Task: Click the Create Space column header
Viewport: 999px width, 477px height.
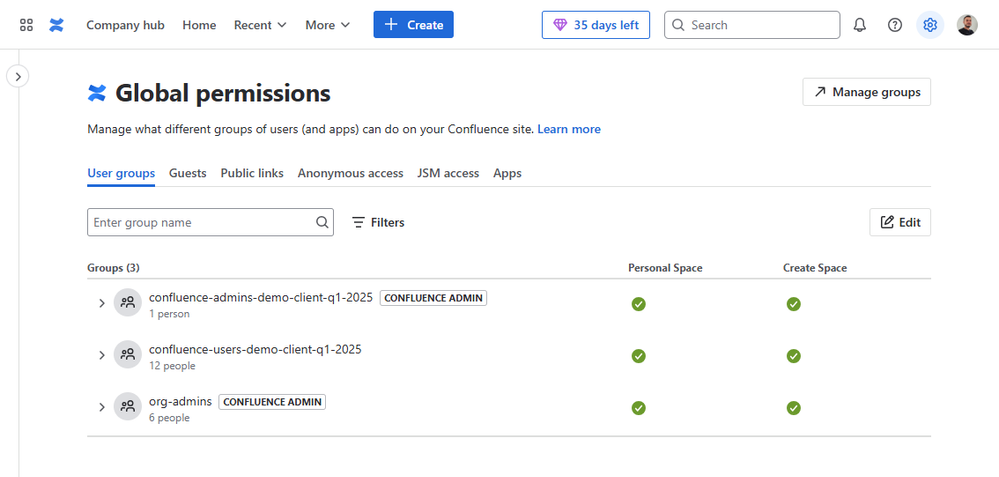Action: 815,268
